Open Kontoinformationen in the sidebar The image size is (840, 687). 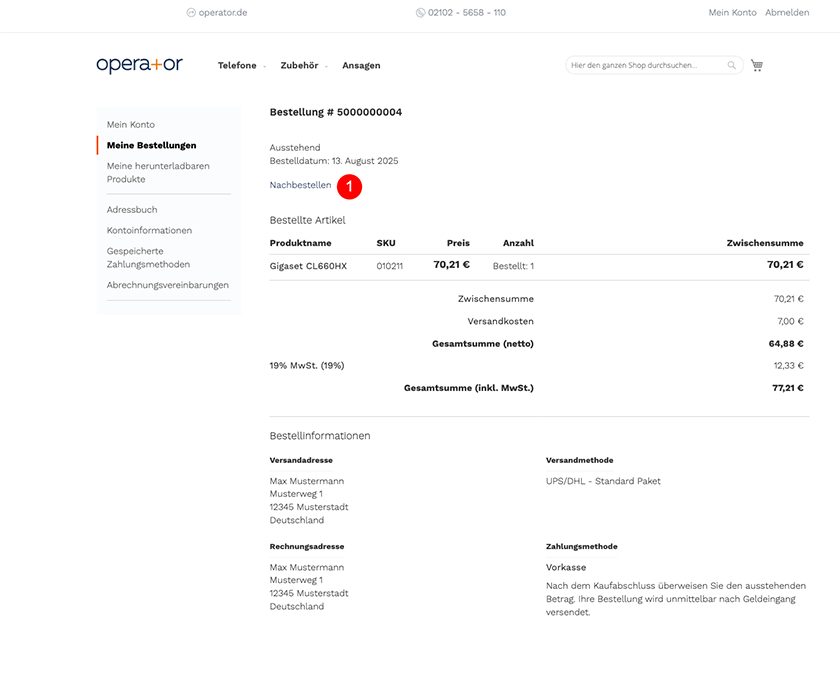[x=149, y=230]
